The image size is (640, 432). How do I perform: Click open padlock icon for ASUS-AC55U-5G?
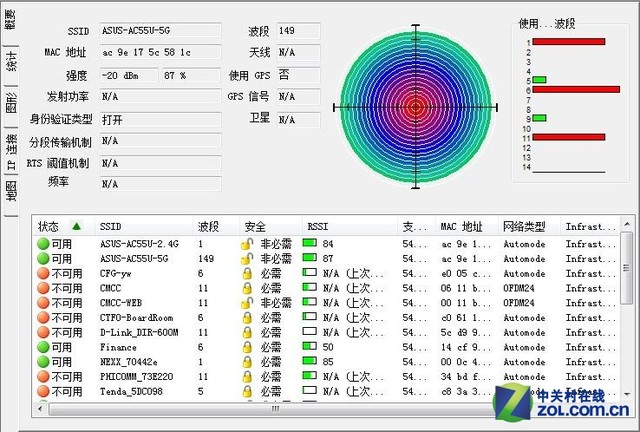click(x=247, y=259)
